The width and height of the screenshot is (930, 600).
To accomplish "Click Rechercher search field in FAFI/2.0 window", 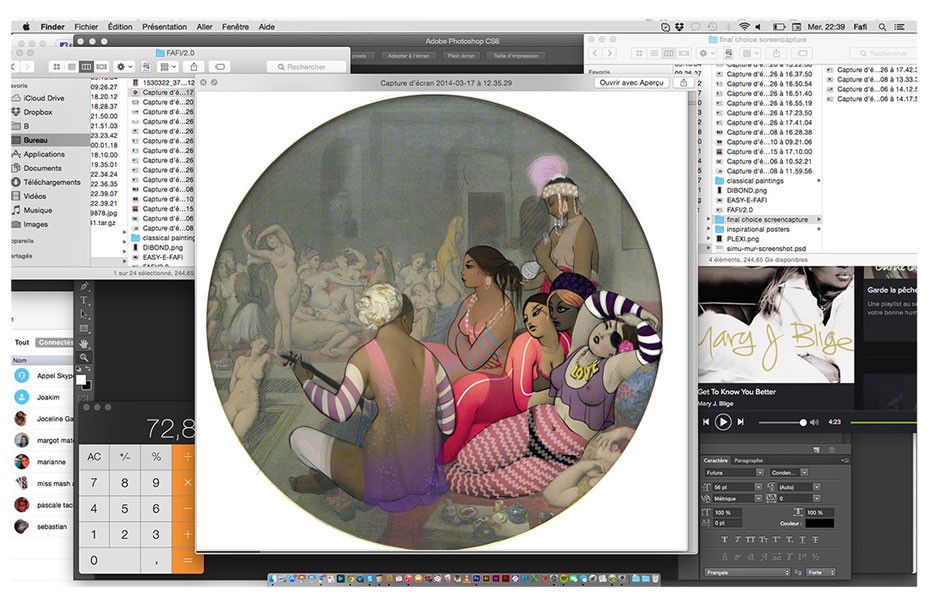I will (306, 67).
